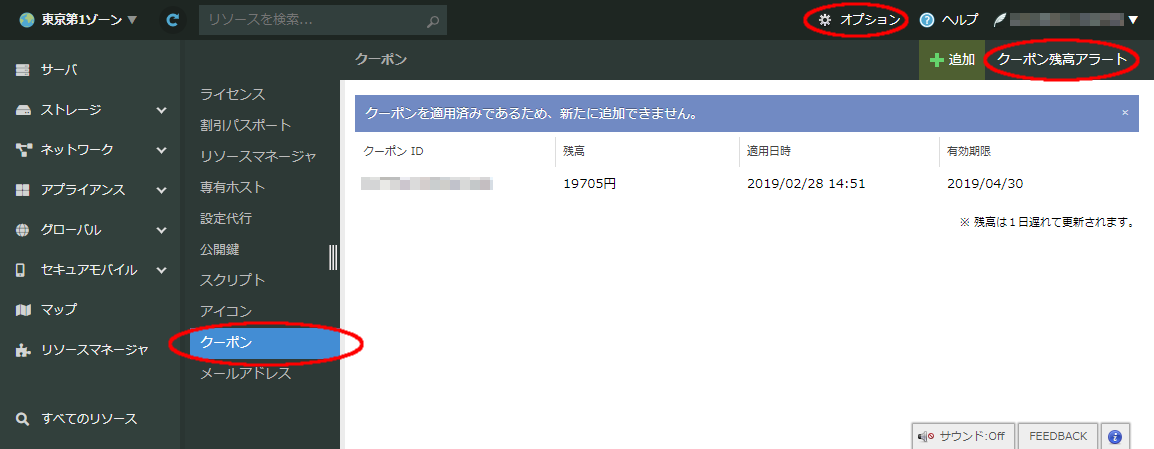Click the sidebar resize handle
Viewport: 1154px width, 449px height.
(333, 257)
